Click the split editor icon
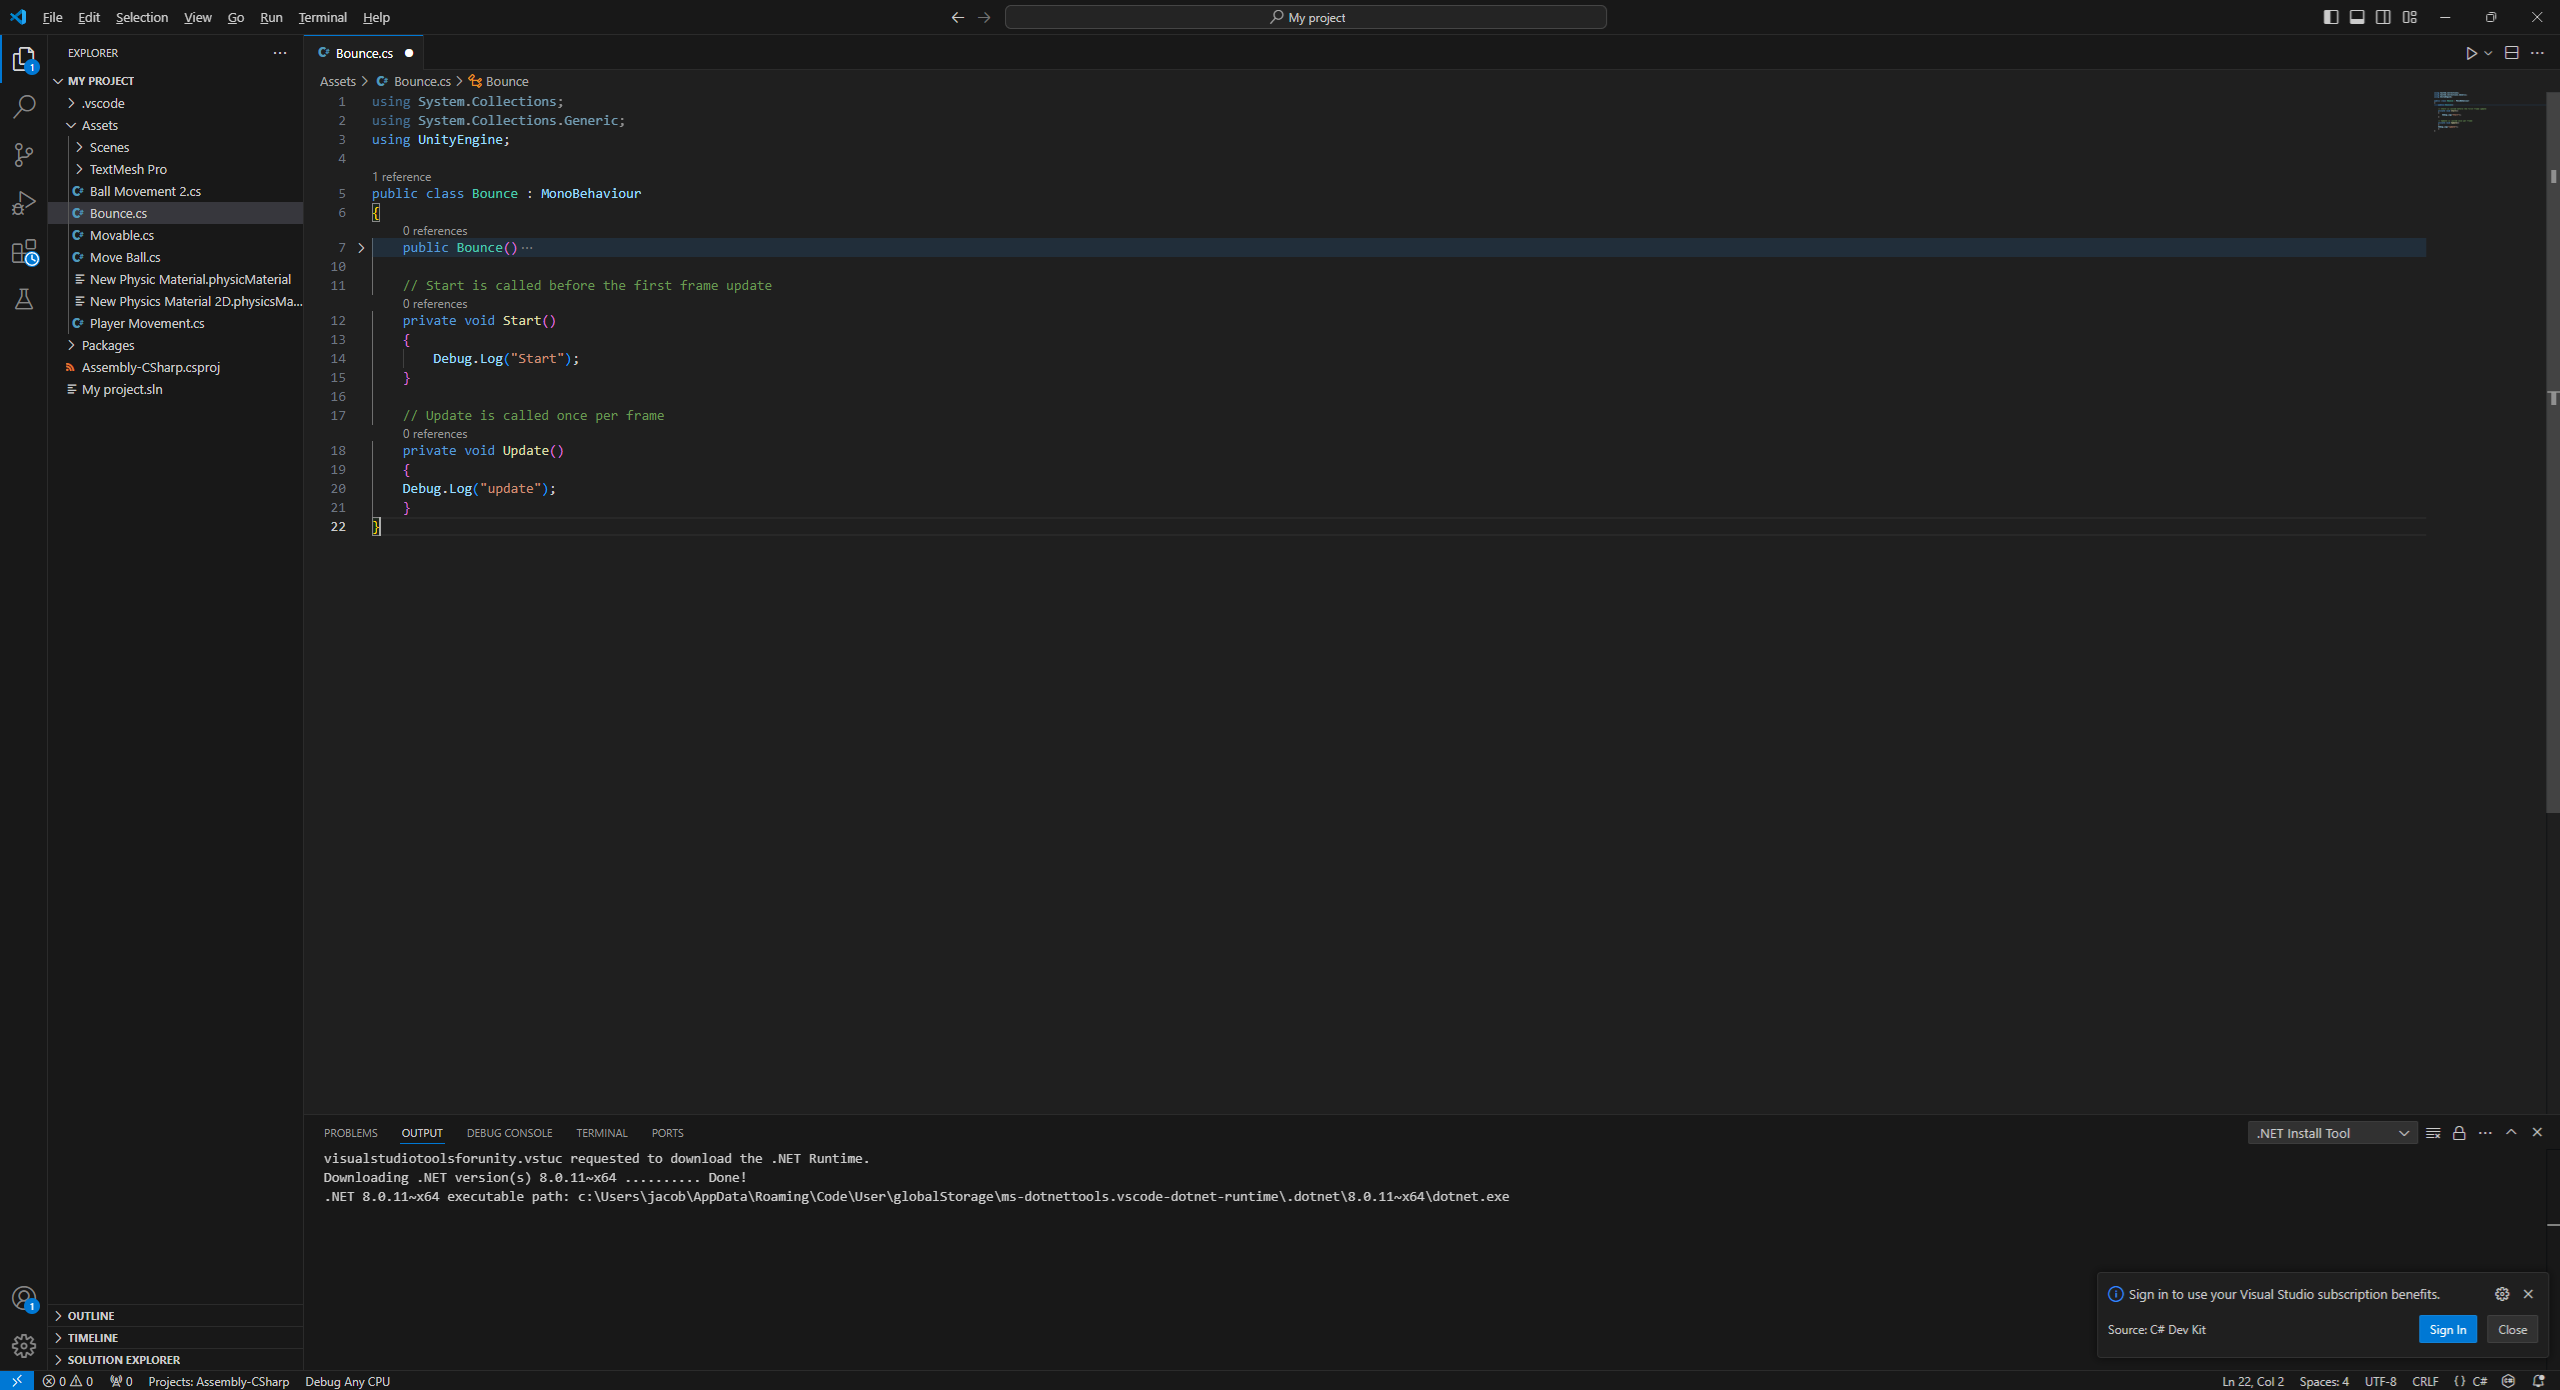Viewport: 2560px width, 1390px height. 2511,53
